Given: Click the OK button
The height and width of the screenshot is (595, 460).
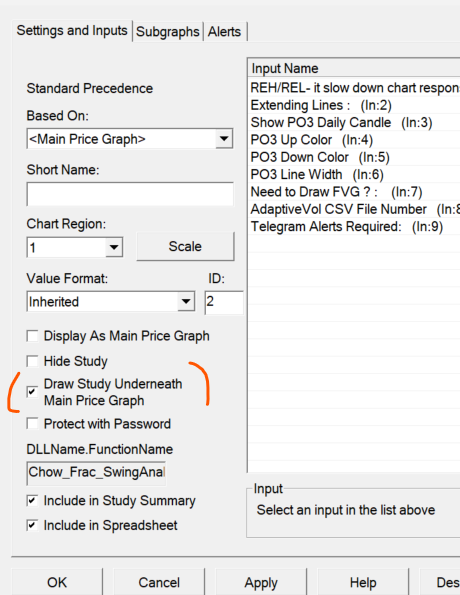Looking at the screenshot, I should [x=57, y=582].
